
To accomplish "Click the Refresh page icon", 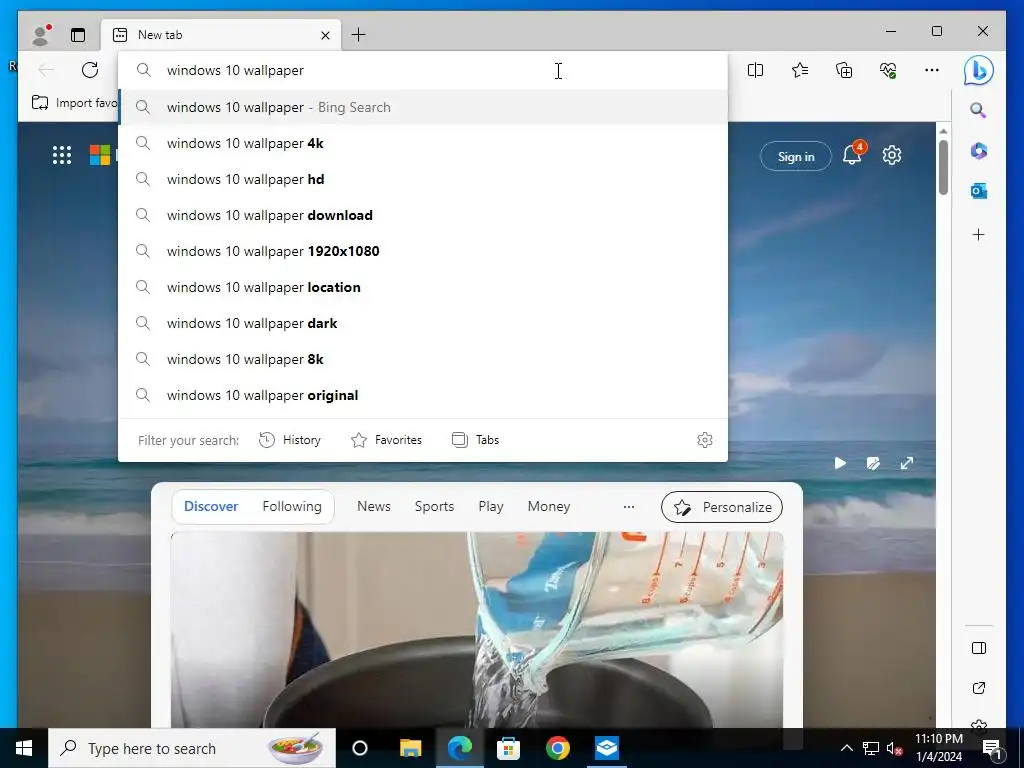I will pos(90,70).
